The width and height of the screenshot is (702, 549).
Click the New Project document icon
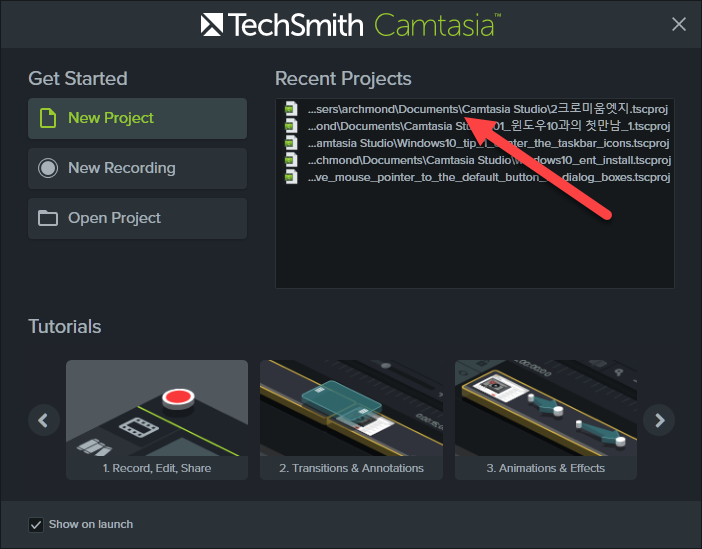click(48, 118)
